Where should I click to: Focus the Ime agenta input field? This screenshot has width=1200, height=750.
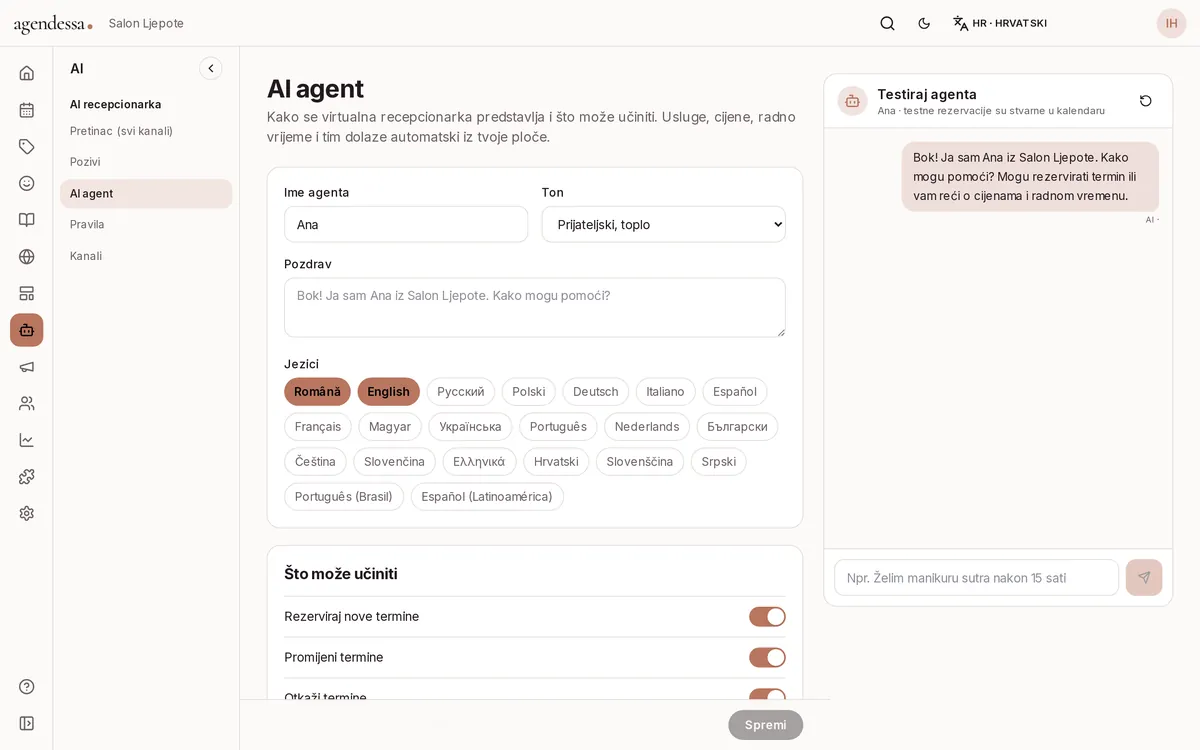[x=406, y=224]
